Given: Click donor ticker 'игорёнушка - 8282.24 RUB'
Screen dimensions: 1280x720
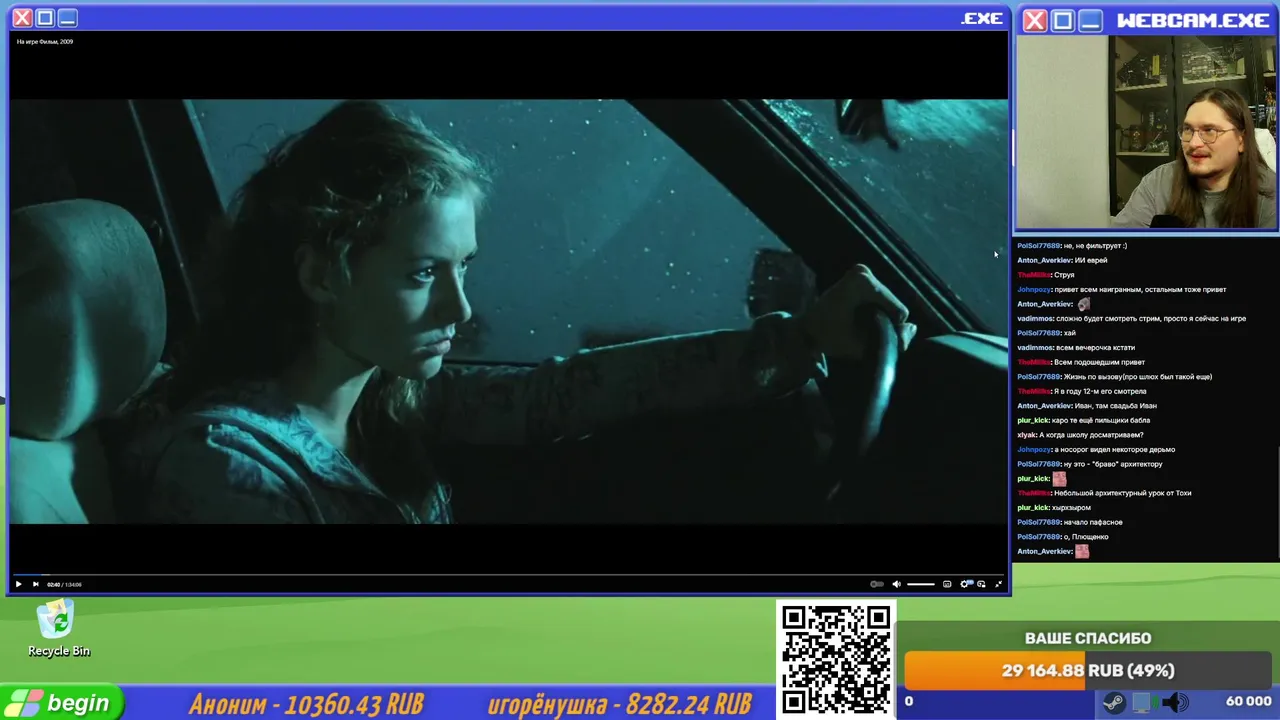Looking at the screenshot, I should (619, 704).
